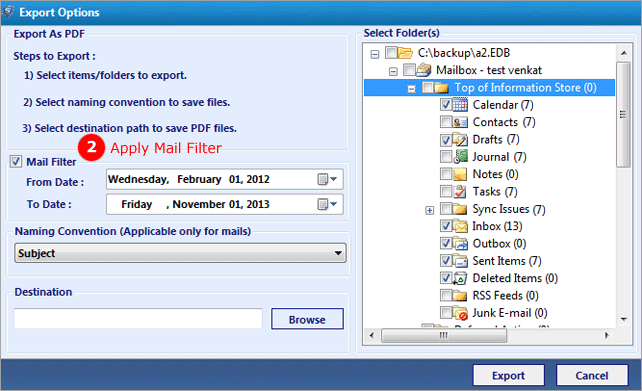Screen dimensions: 642x391
Task: Select the Mailbox - test venkat node
Action: (x=489, y=70)
